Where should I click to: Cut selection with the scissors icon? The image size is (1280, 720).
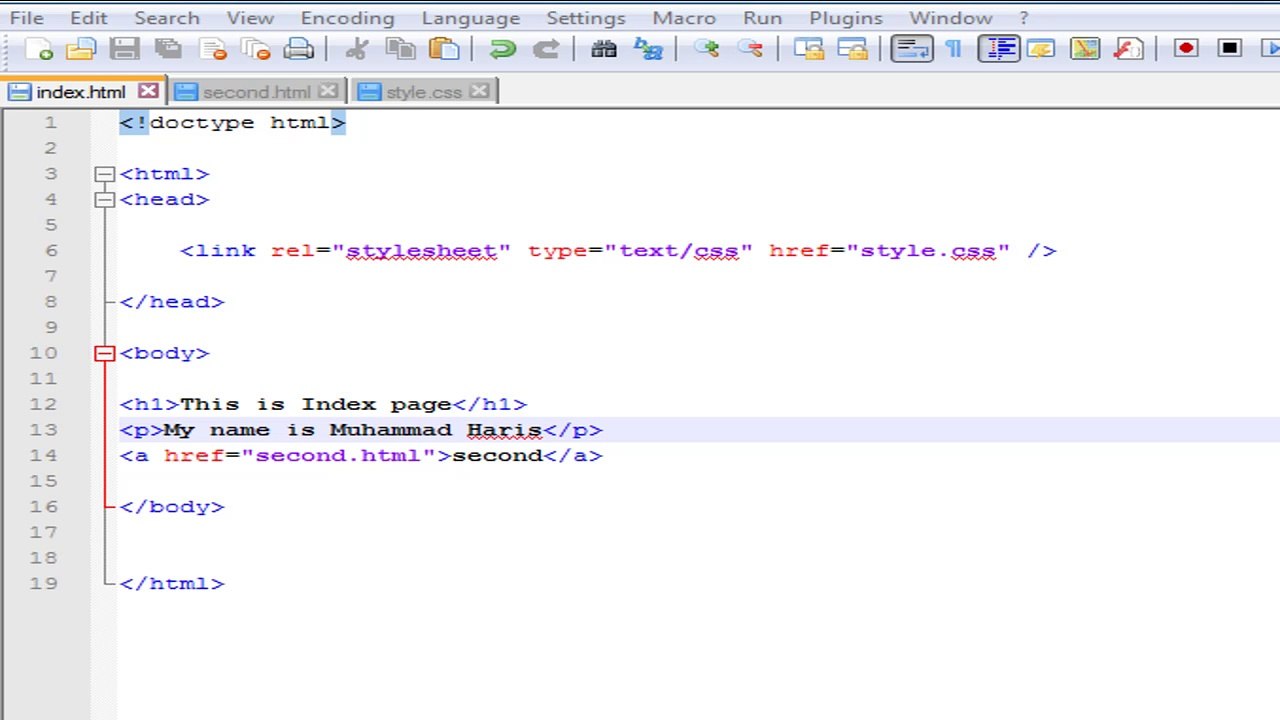point(356,49)
